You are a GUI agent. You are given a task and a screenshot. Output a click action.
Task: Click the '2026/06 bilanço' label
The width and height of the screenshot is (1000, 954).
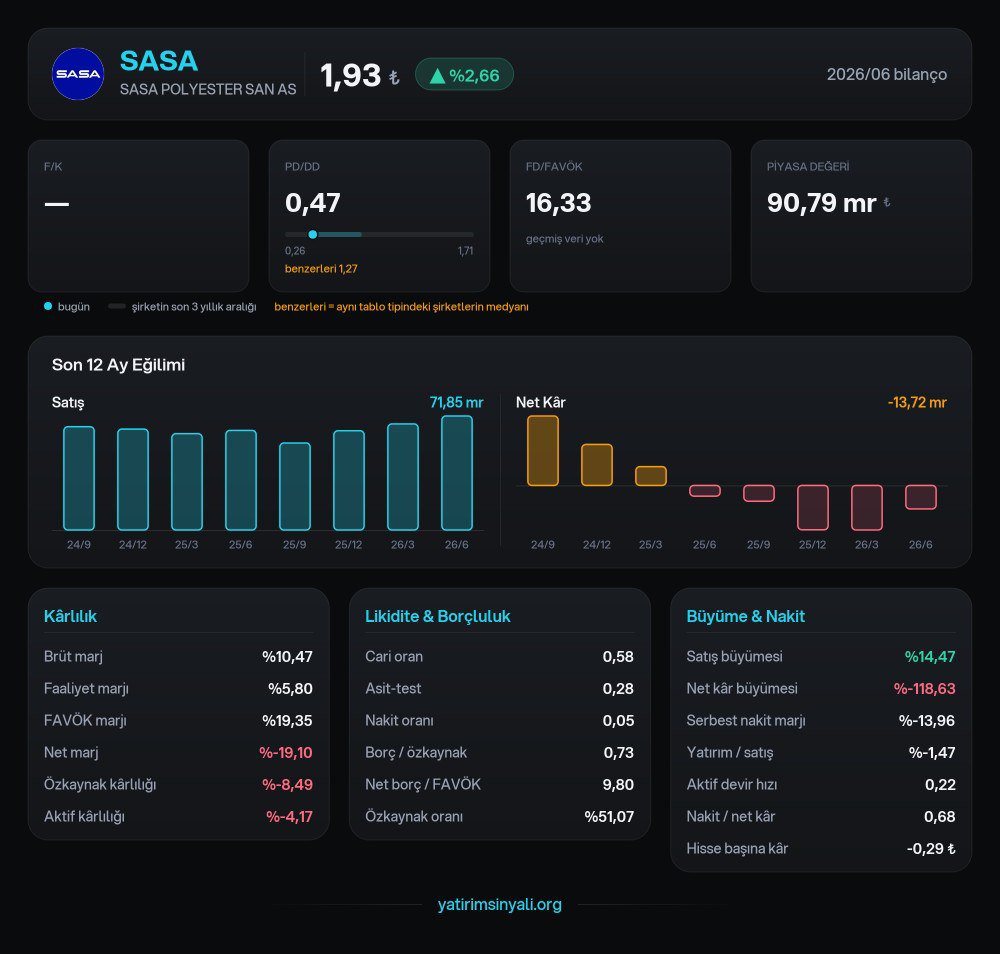[886, 75]
